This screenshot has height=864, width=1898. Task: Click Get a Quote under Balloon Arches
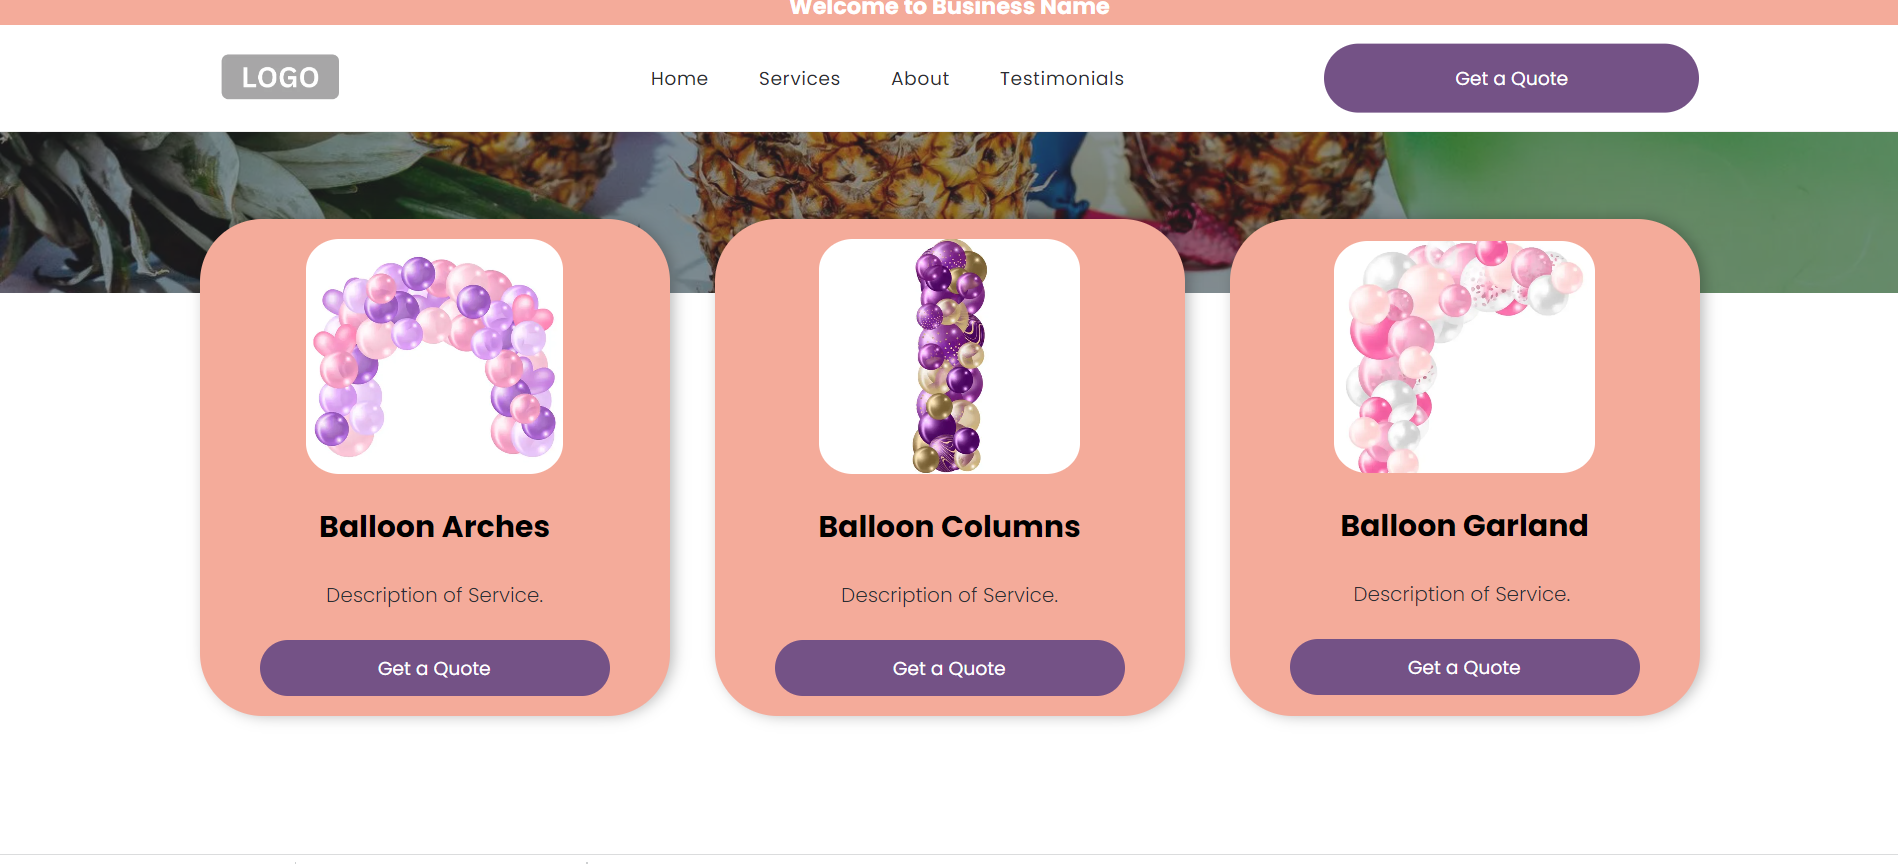tap(434, 668)
